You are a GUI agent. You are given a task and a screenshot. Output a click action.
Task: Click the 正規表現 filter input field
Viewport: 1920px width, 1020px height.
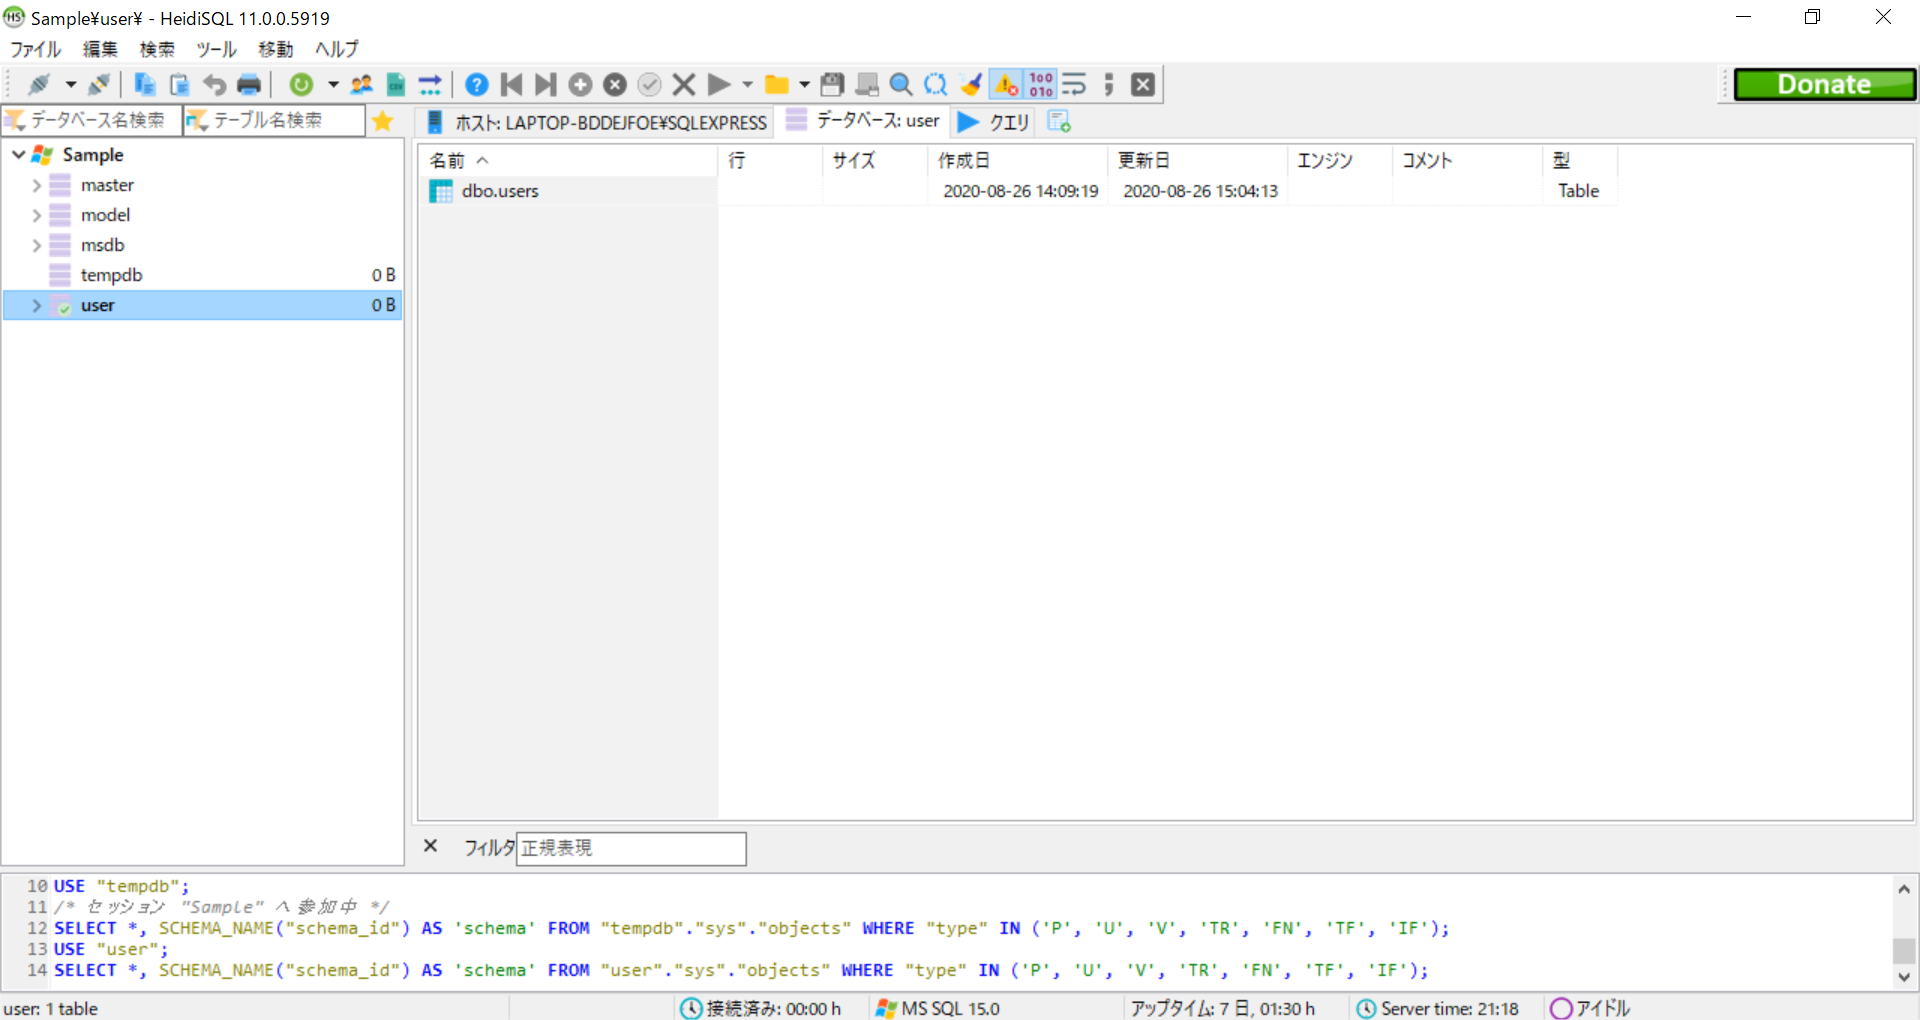pos(631,848)
